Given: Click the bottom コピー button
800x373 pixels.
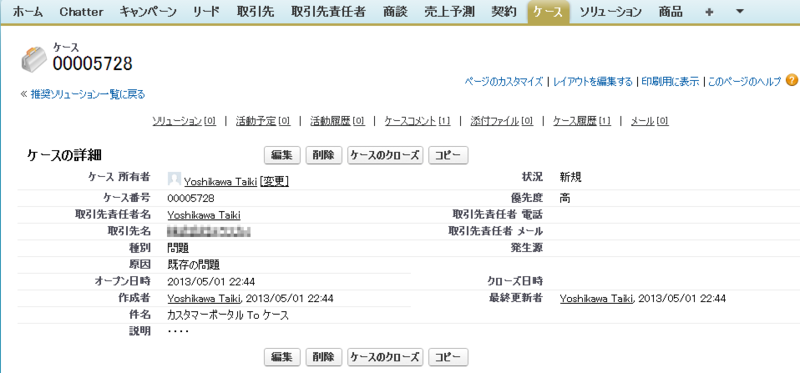Looking at the screenshot, I should click(447, 357).
